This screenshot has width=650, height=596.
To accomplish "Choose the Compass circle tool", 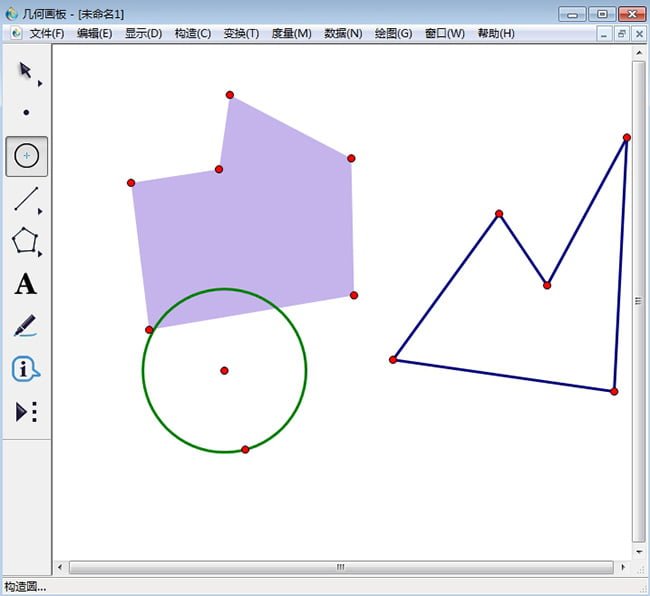I will (26, 156).
